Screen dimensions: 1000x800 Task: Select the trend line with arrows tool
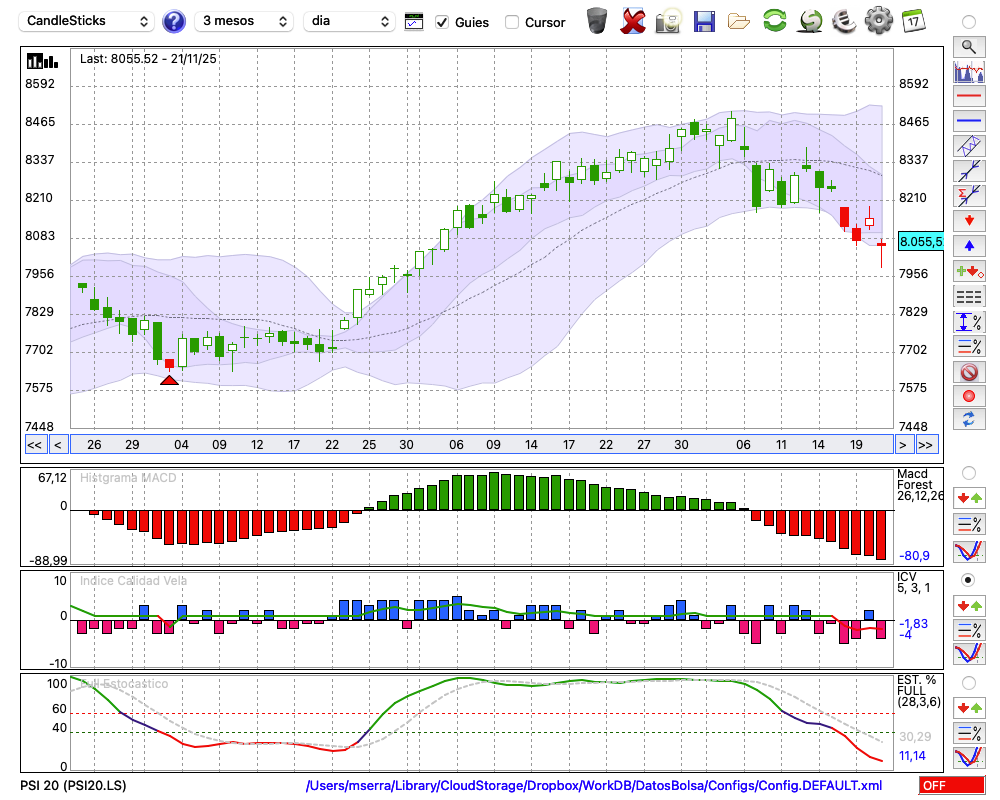969,171
